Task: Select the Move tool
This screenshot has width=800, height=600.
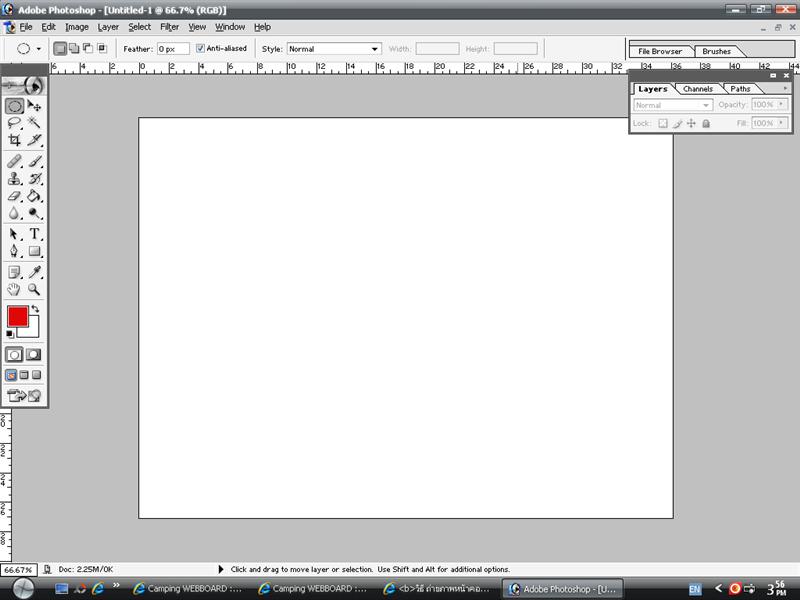Action: tap(34, 106)
